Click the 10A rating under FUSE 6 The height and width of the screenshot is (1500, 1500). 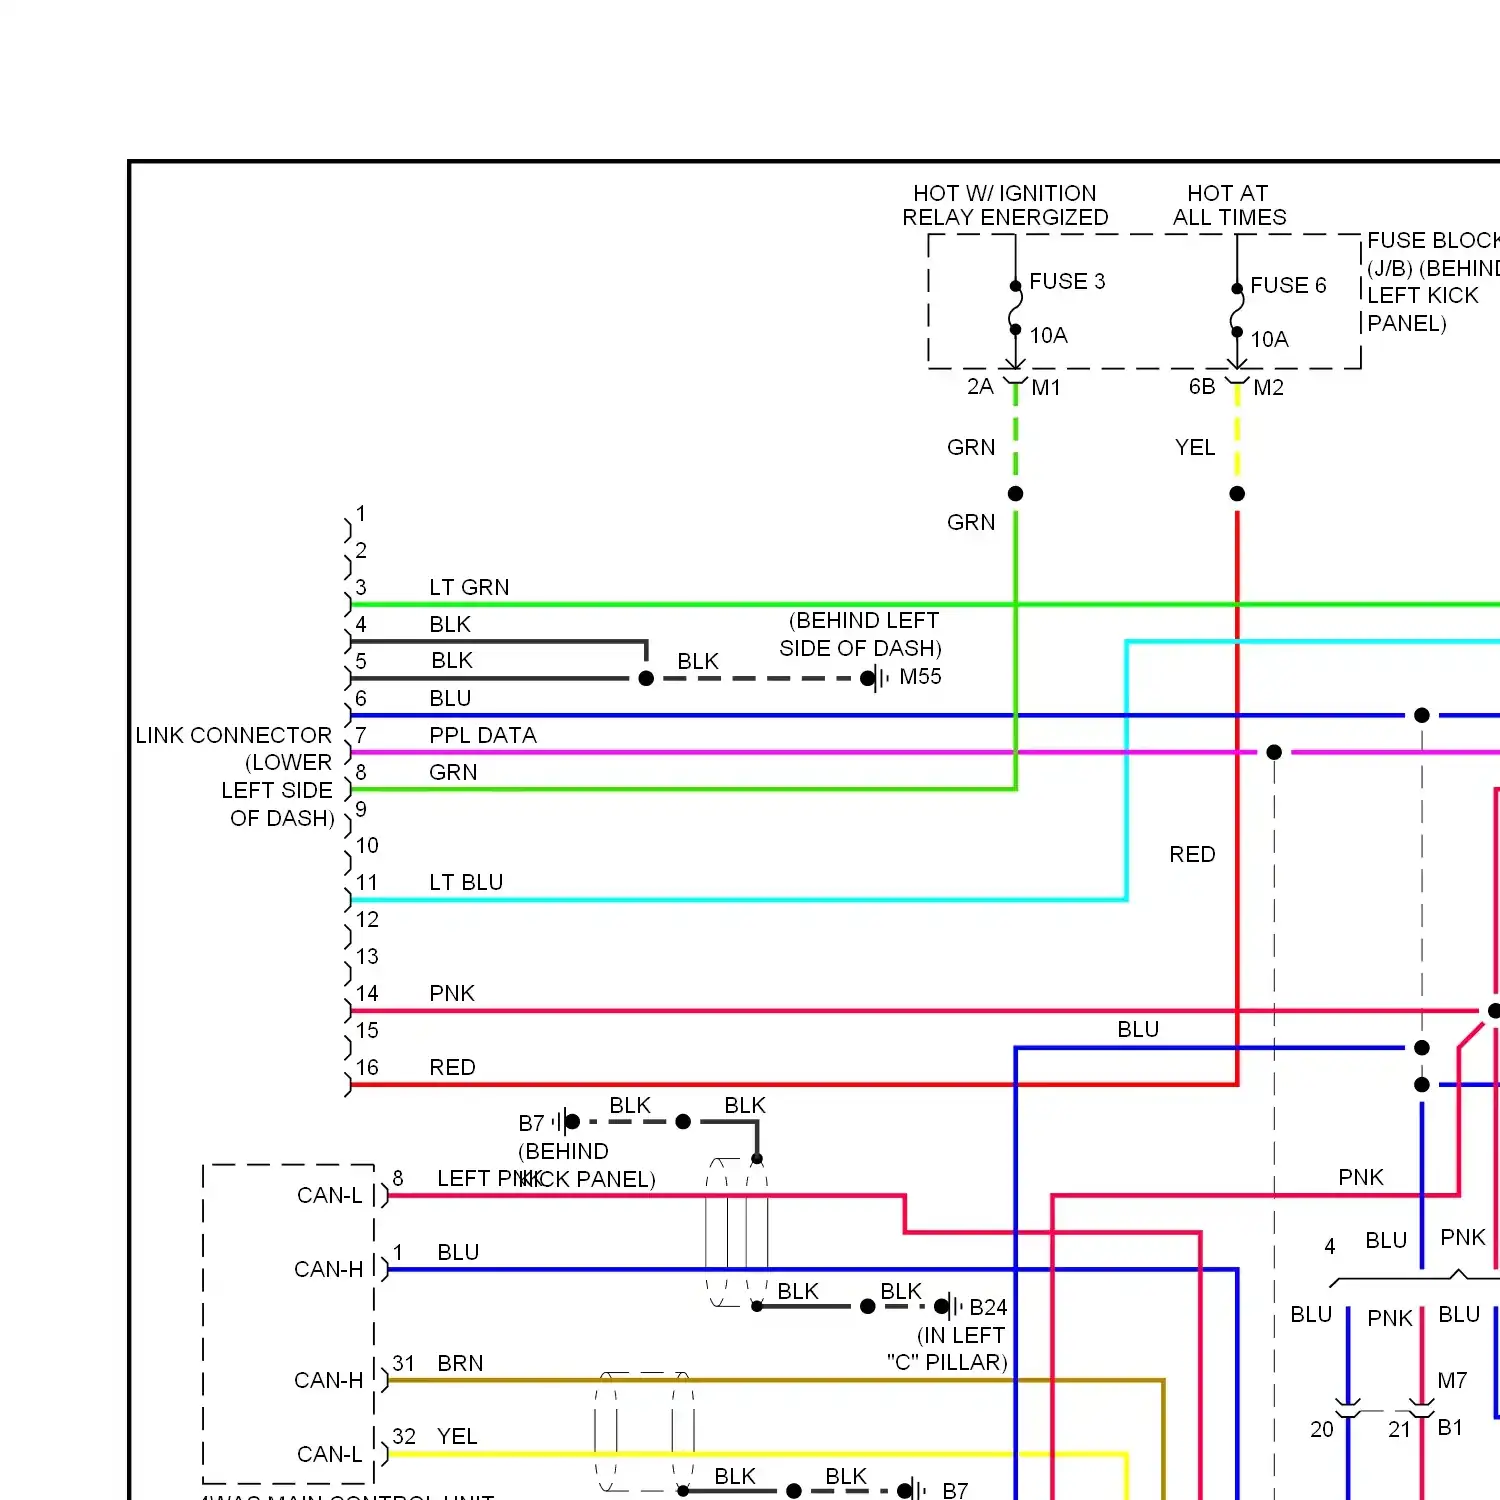[1270, 339]
